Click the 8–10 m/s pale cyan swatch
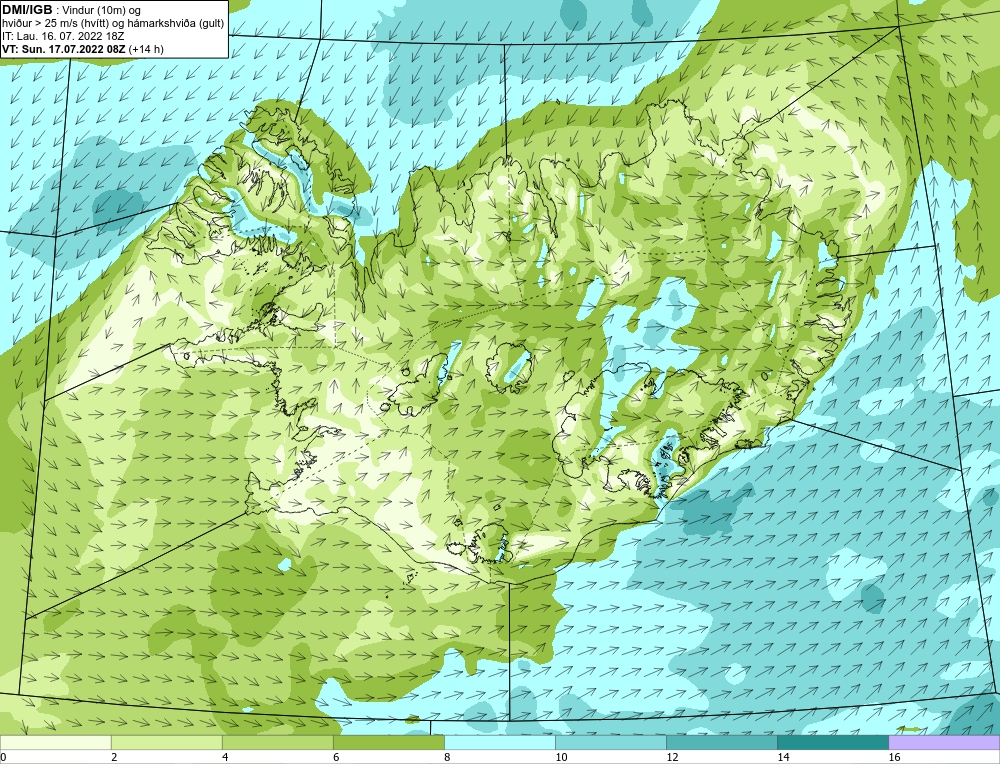This screenshot has width=1000, height=764. (x=499, y=742)
